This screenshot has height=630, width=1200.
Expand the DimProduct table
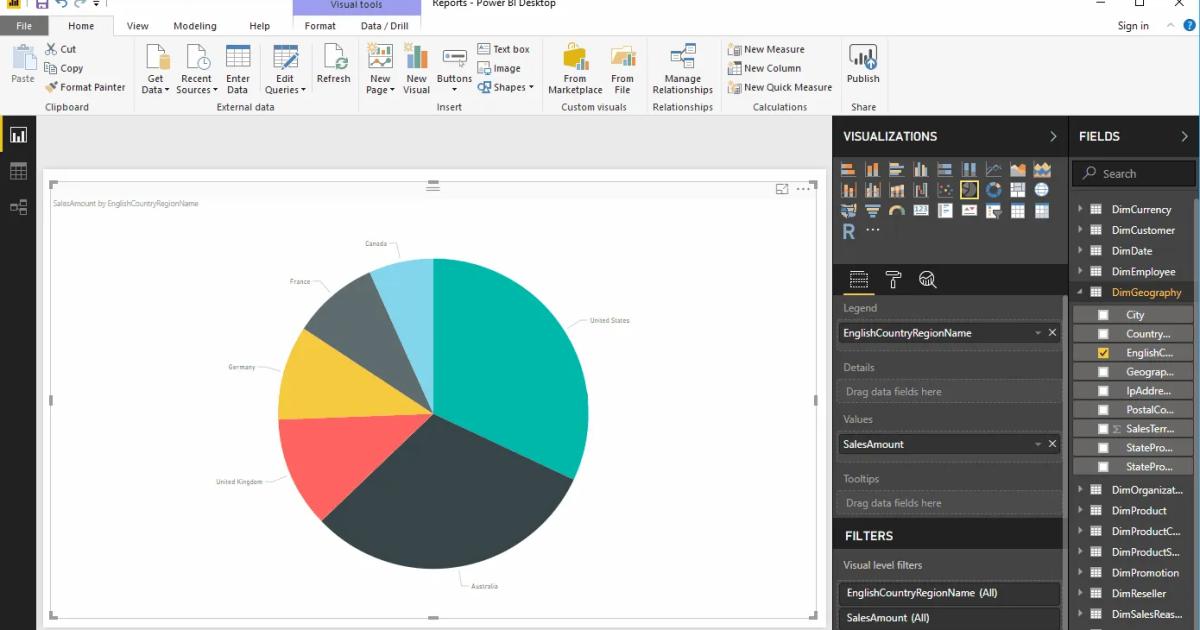[x=1078, y=510]
